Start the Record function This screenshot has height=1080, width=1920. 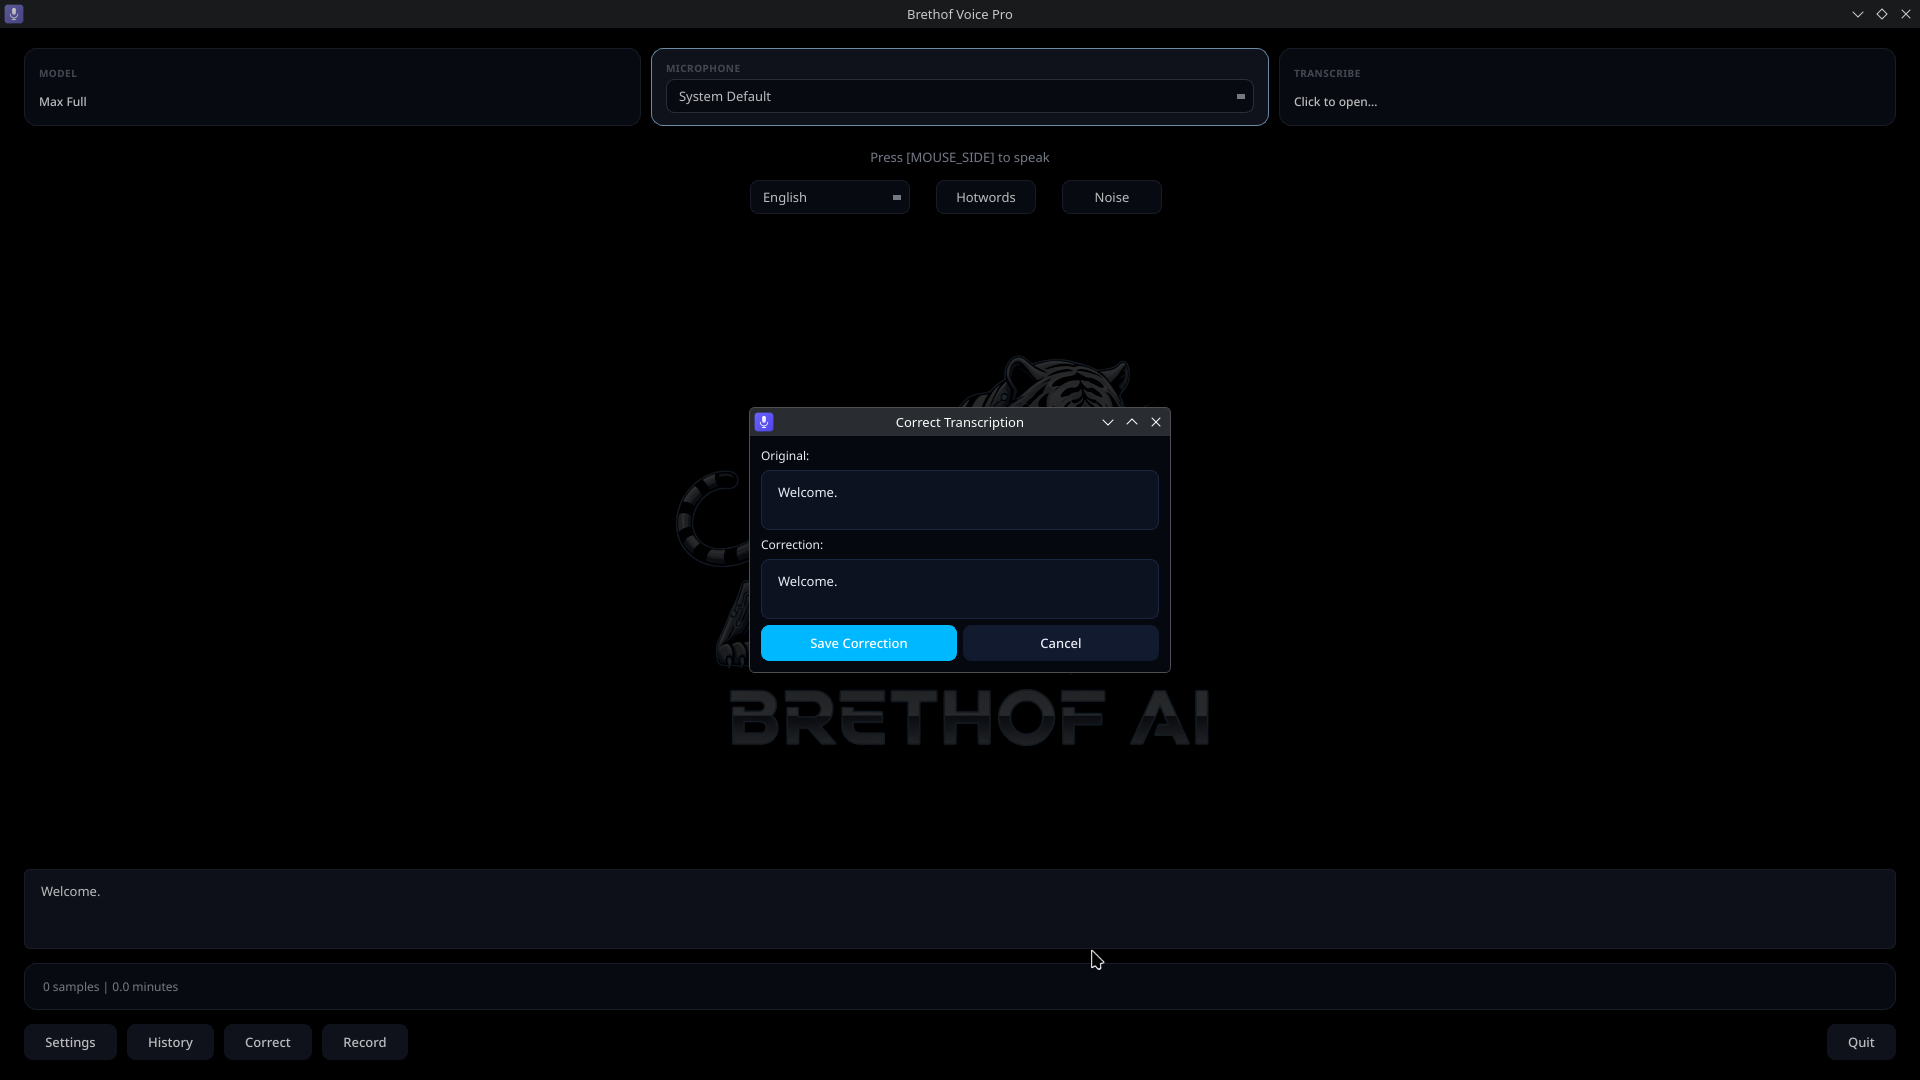(364, 1042)
